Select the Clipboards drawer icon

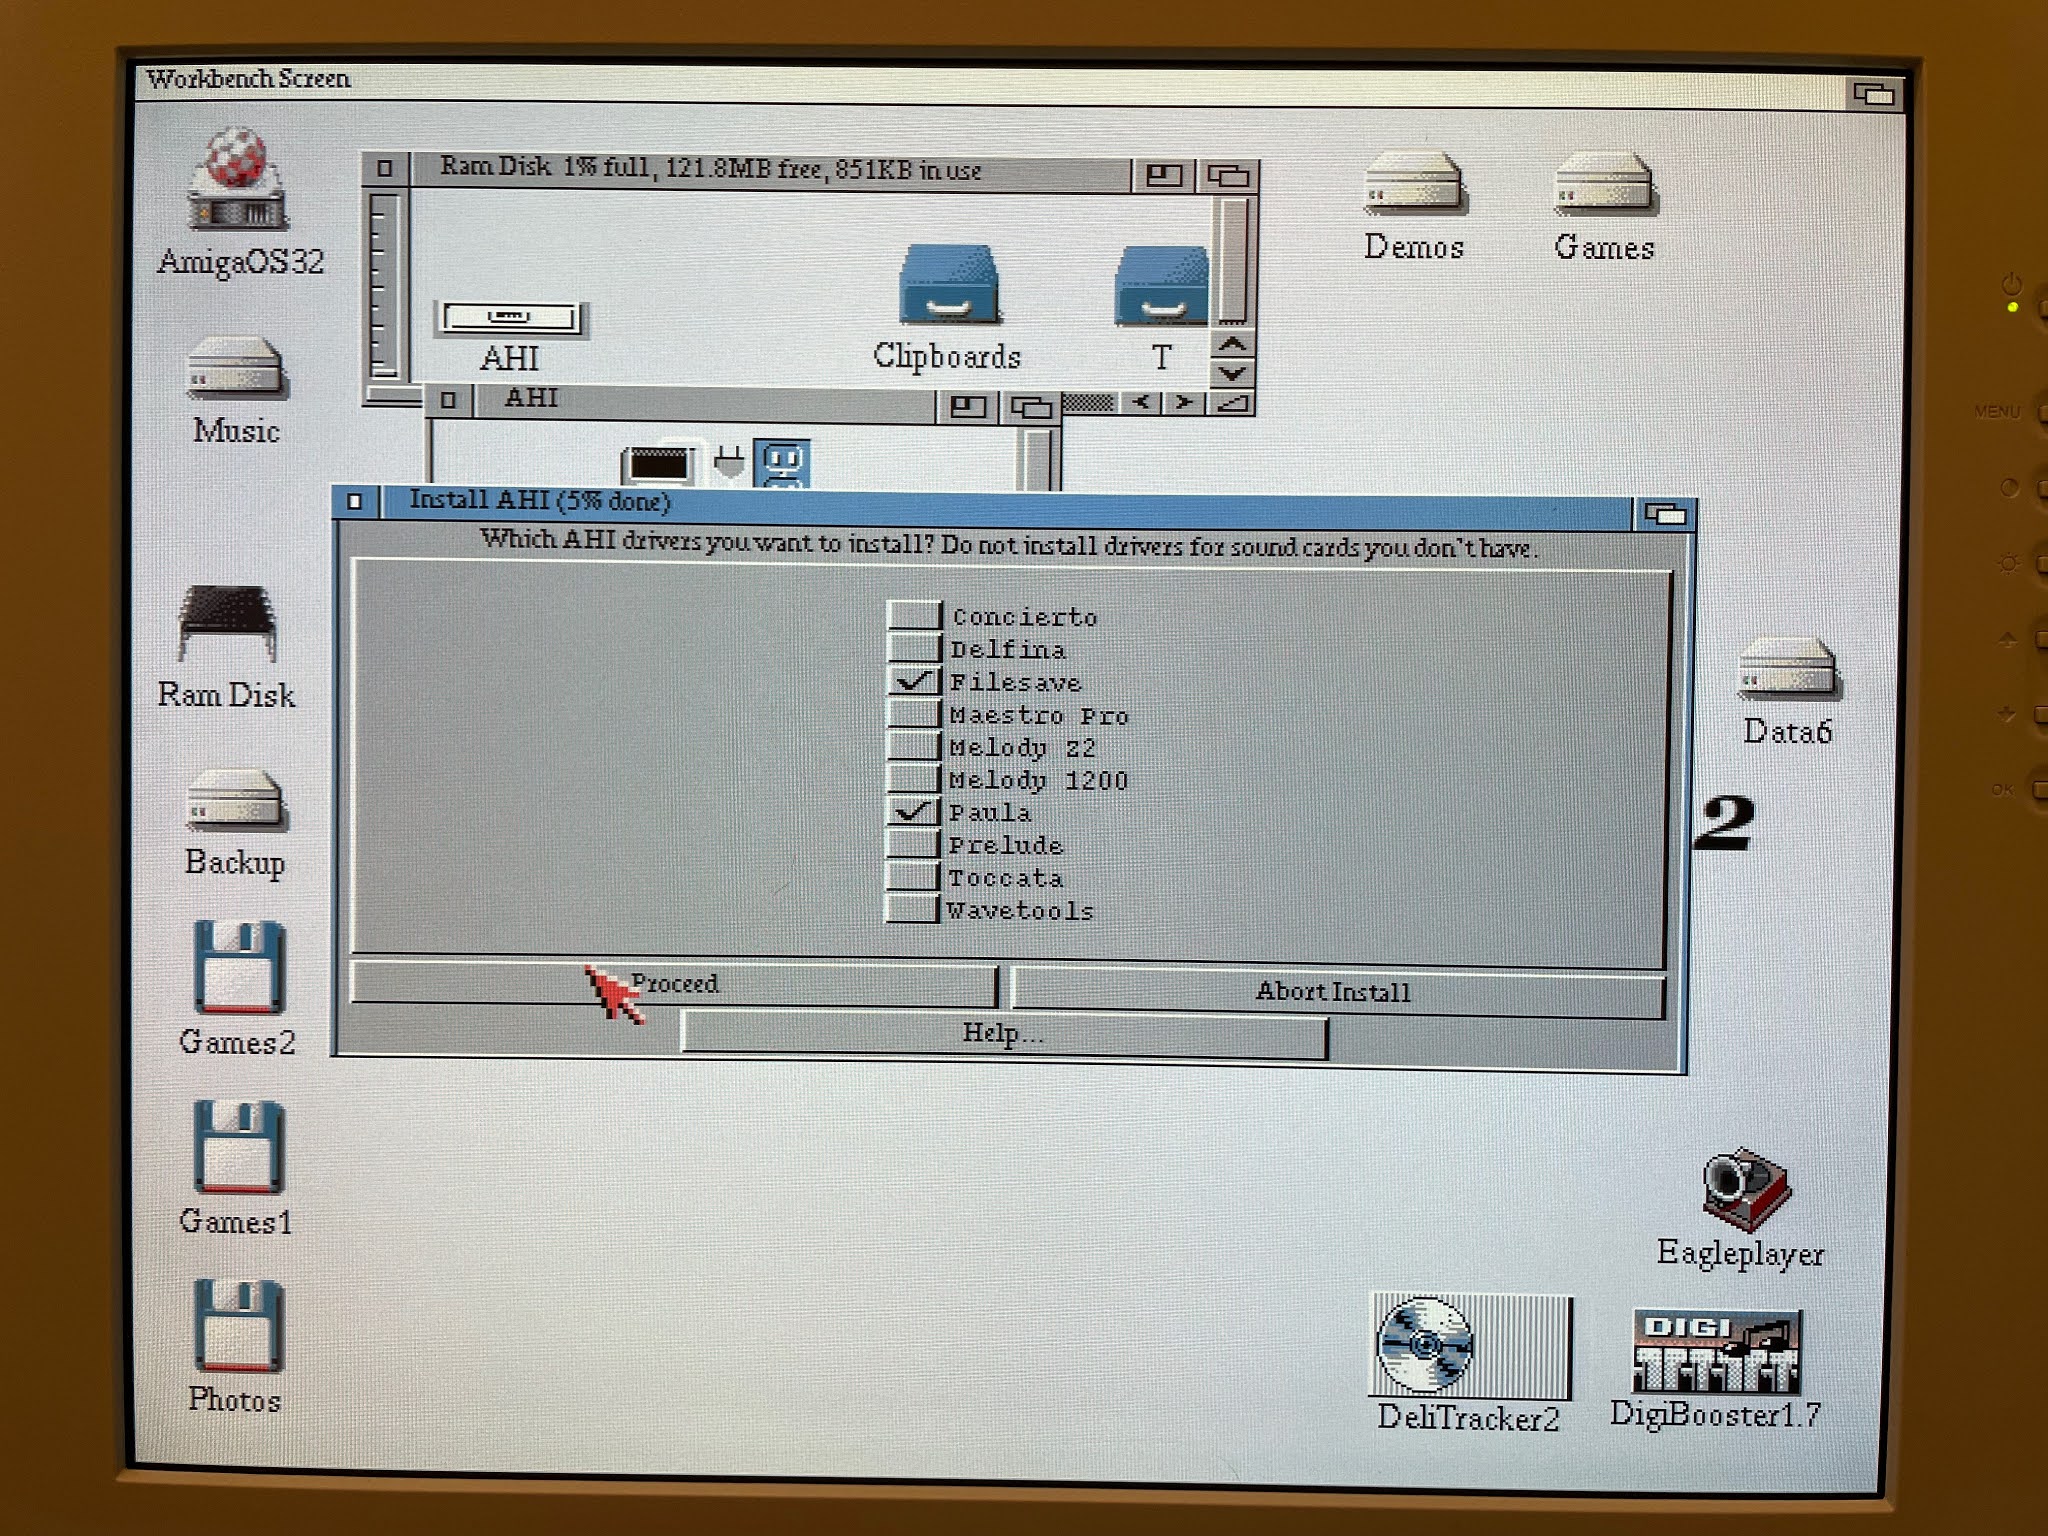948,285
